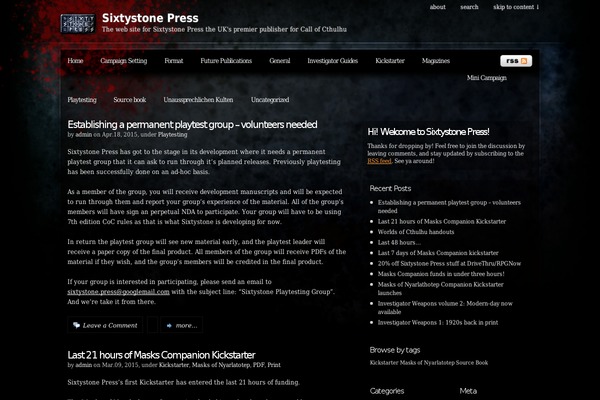Go to the Home menu item

75,61
